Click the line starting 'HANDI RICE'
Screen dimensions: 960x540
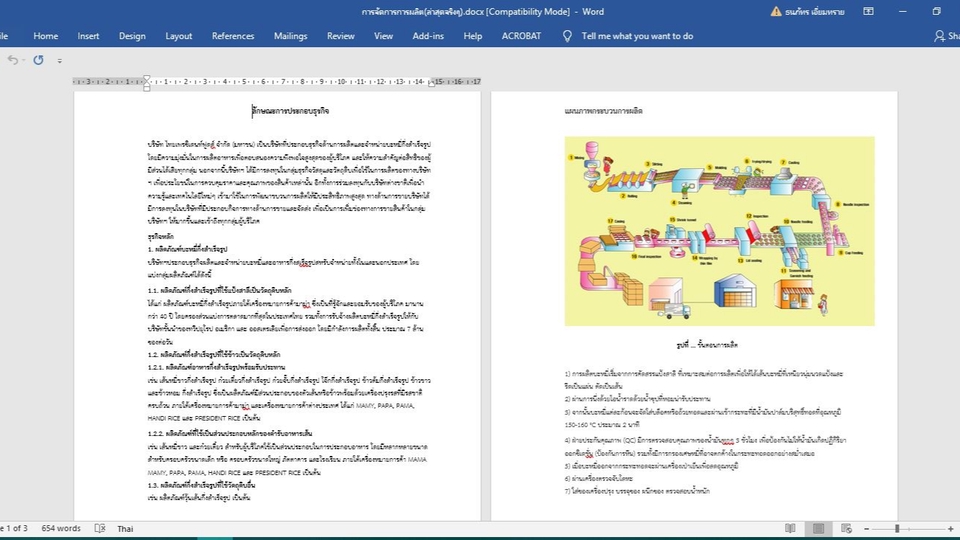204,418
